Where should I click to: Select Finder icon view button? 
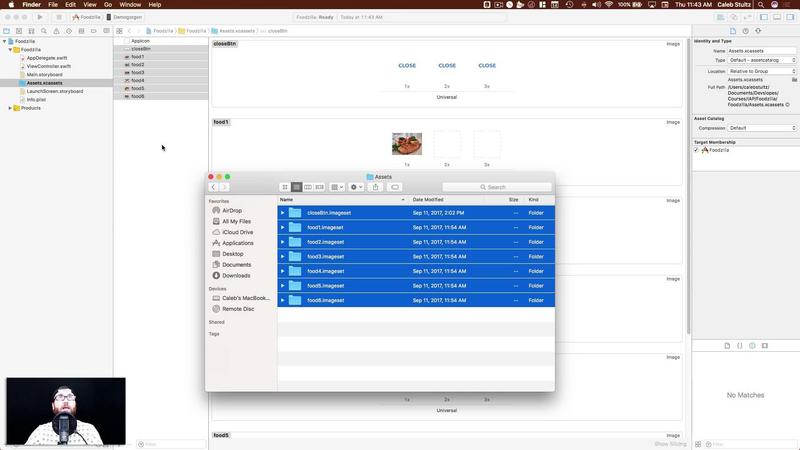(x=285, y=187)
